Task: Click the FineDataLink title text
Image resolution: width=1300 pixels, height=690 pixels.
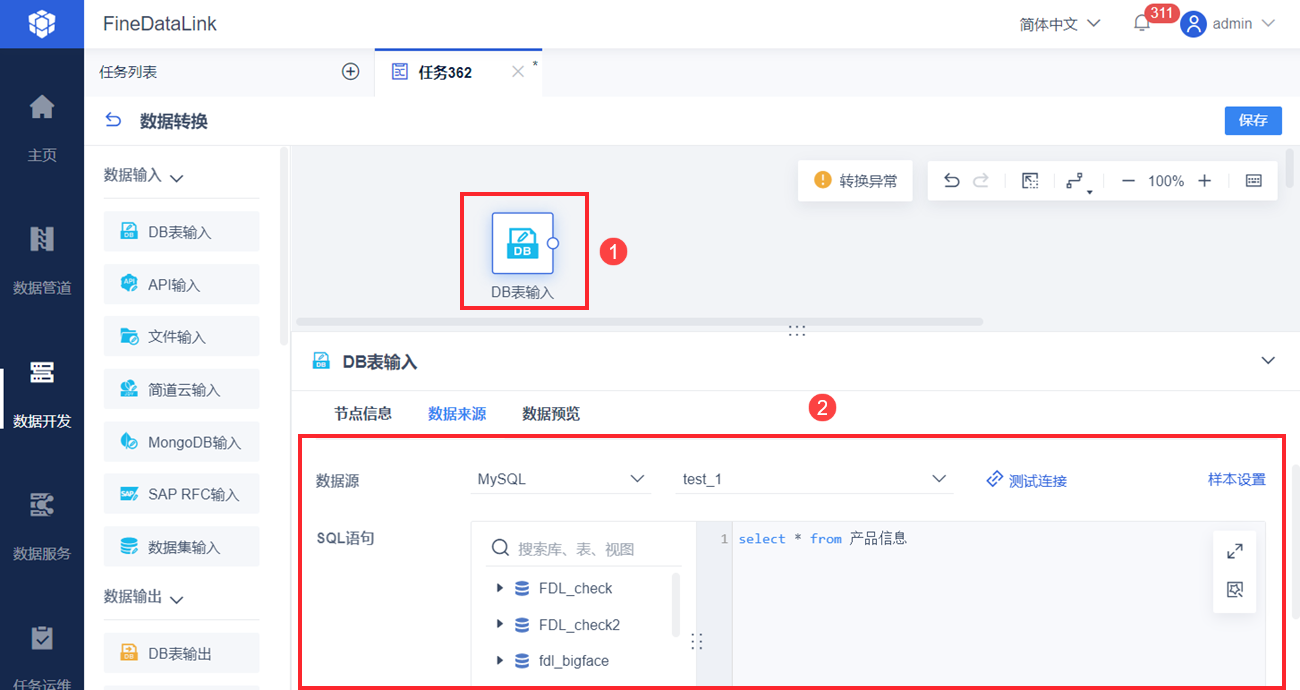Action: click(160, 23)
